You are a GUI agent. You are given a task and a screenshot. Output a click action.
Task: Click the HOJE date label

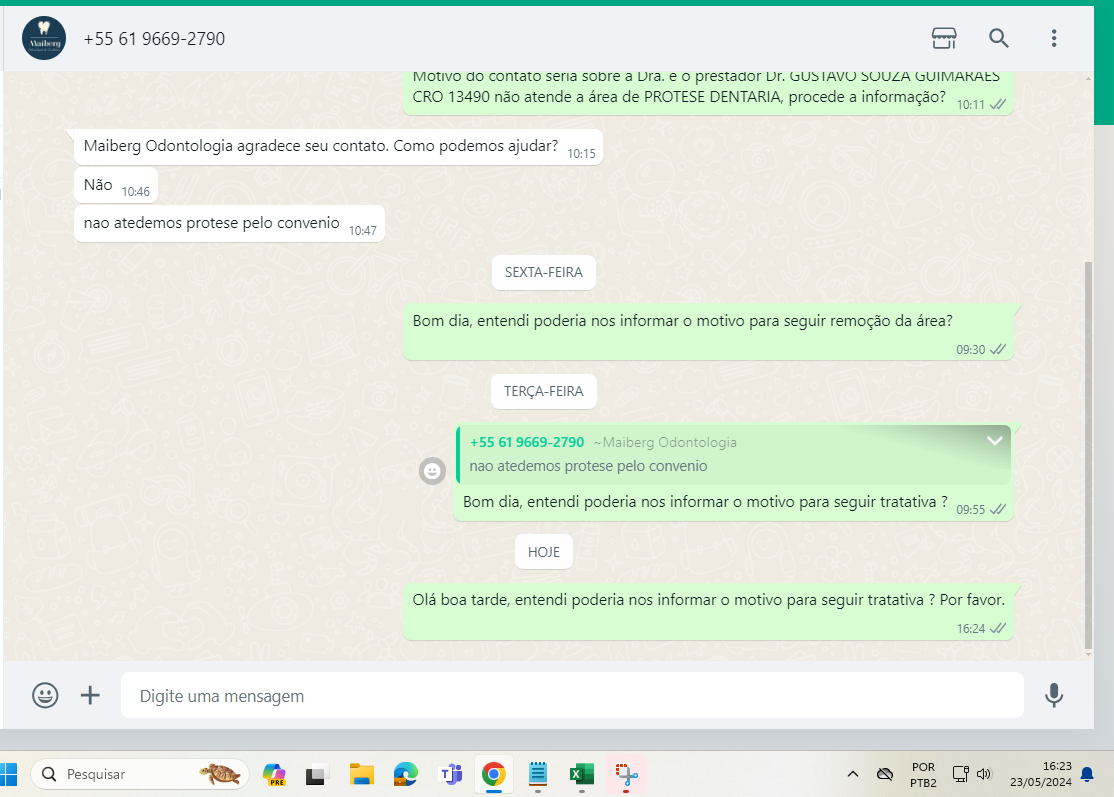click(x=544, y=552)
